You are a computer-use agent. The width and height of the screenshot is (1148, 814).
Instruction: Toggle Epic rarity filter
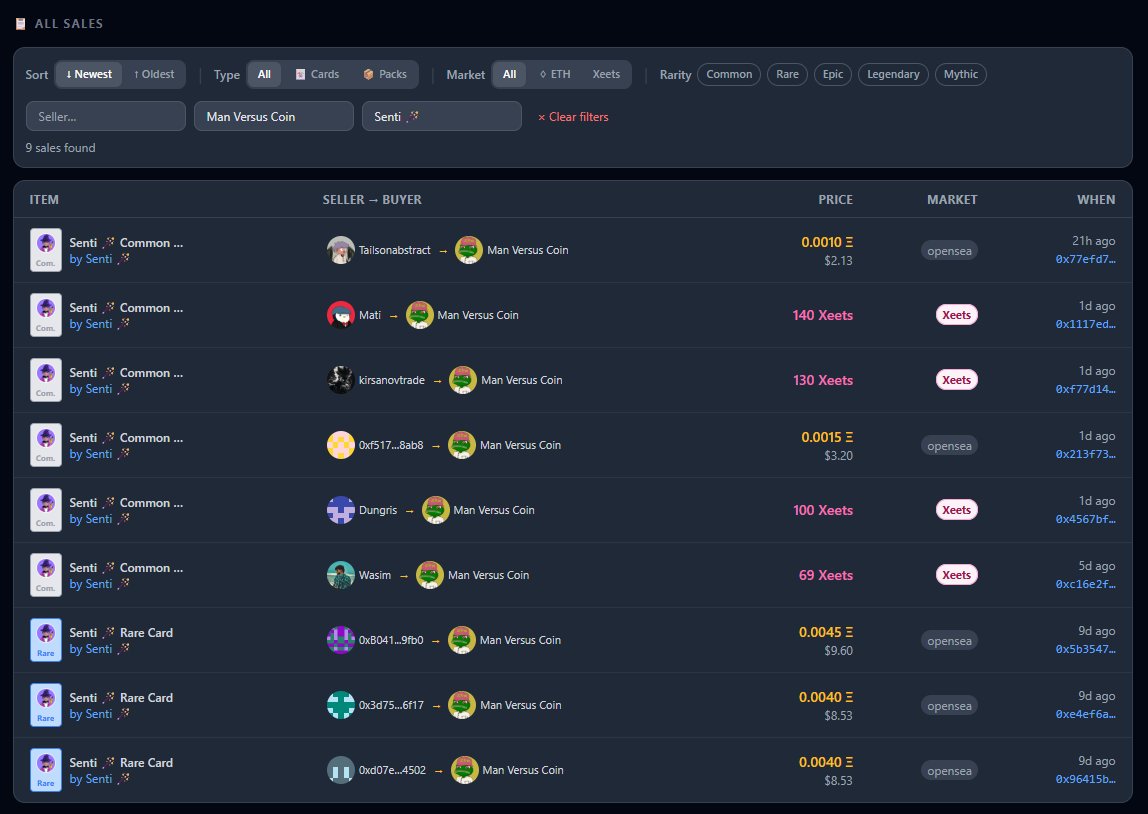832,74
